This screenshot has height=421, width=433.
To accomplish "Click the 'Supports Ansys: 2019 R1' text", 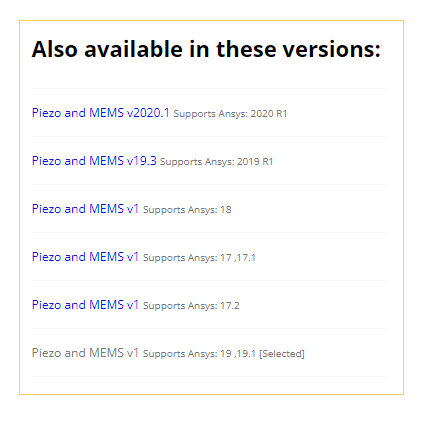I will [217, 162].
